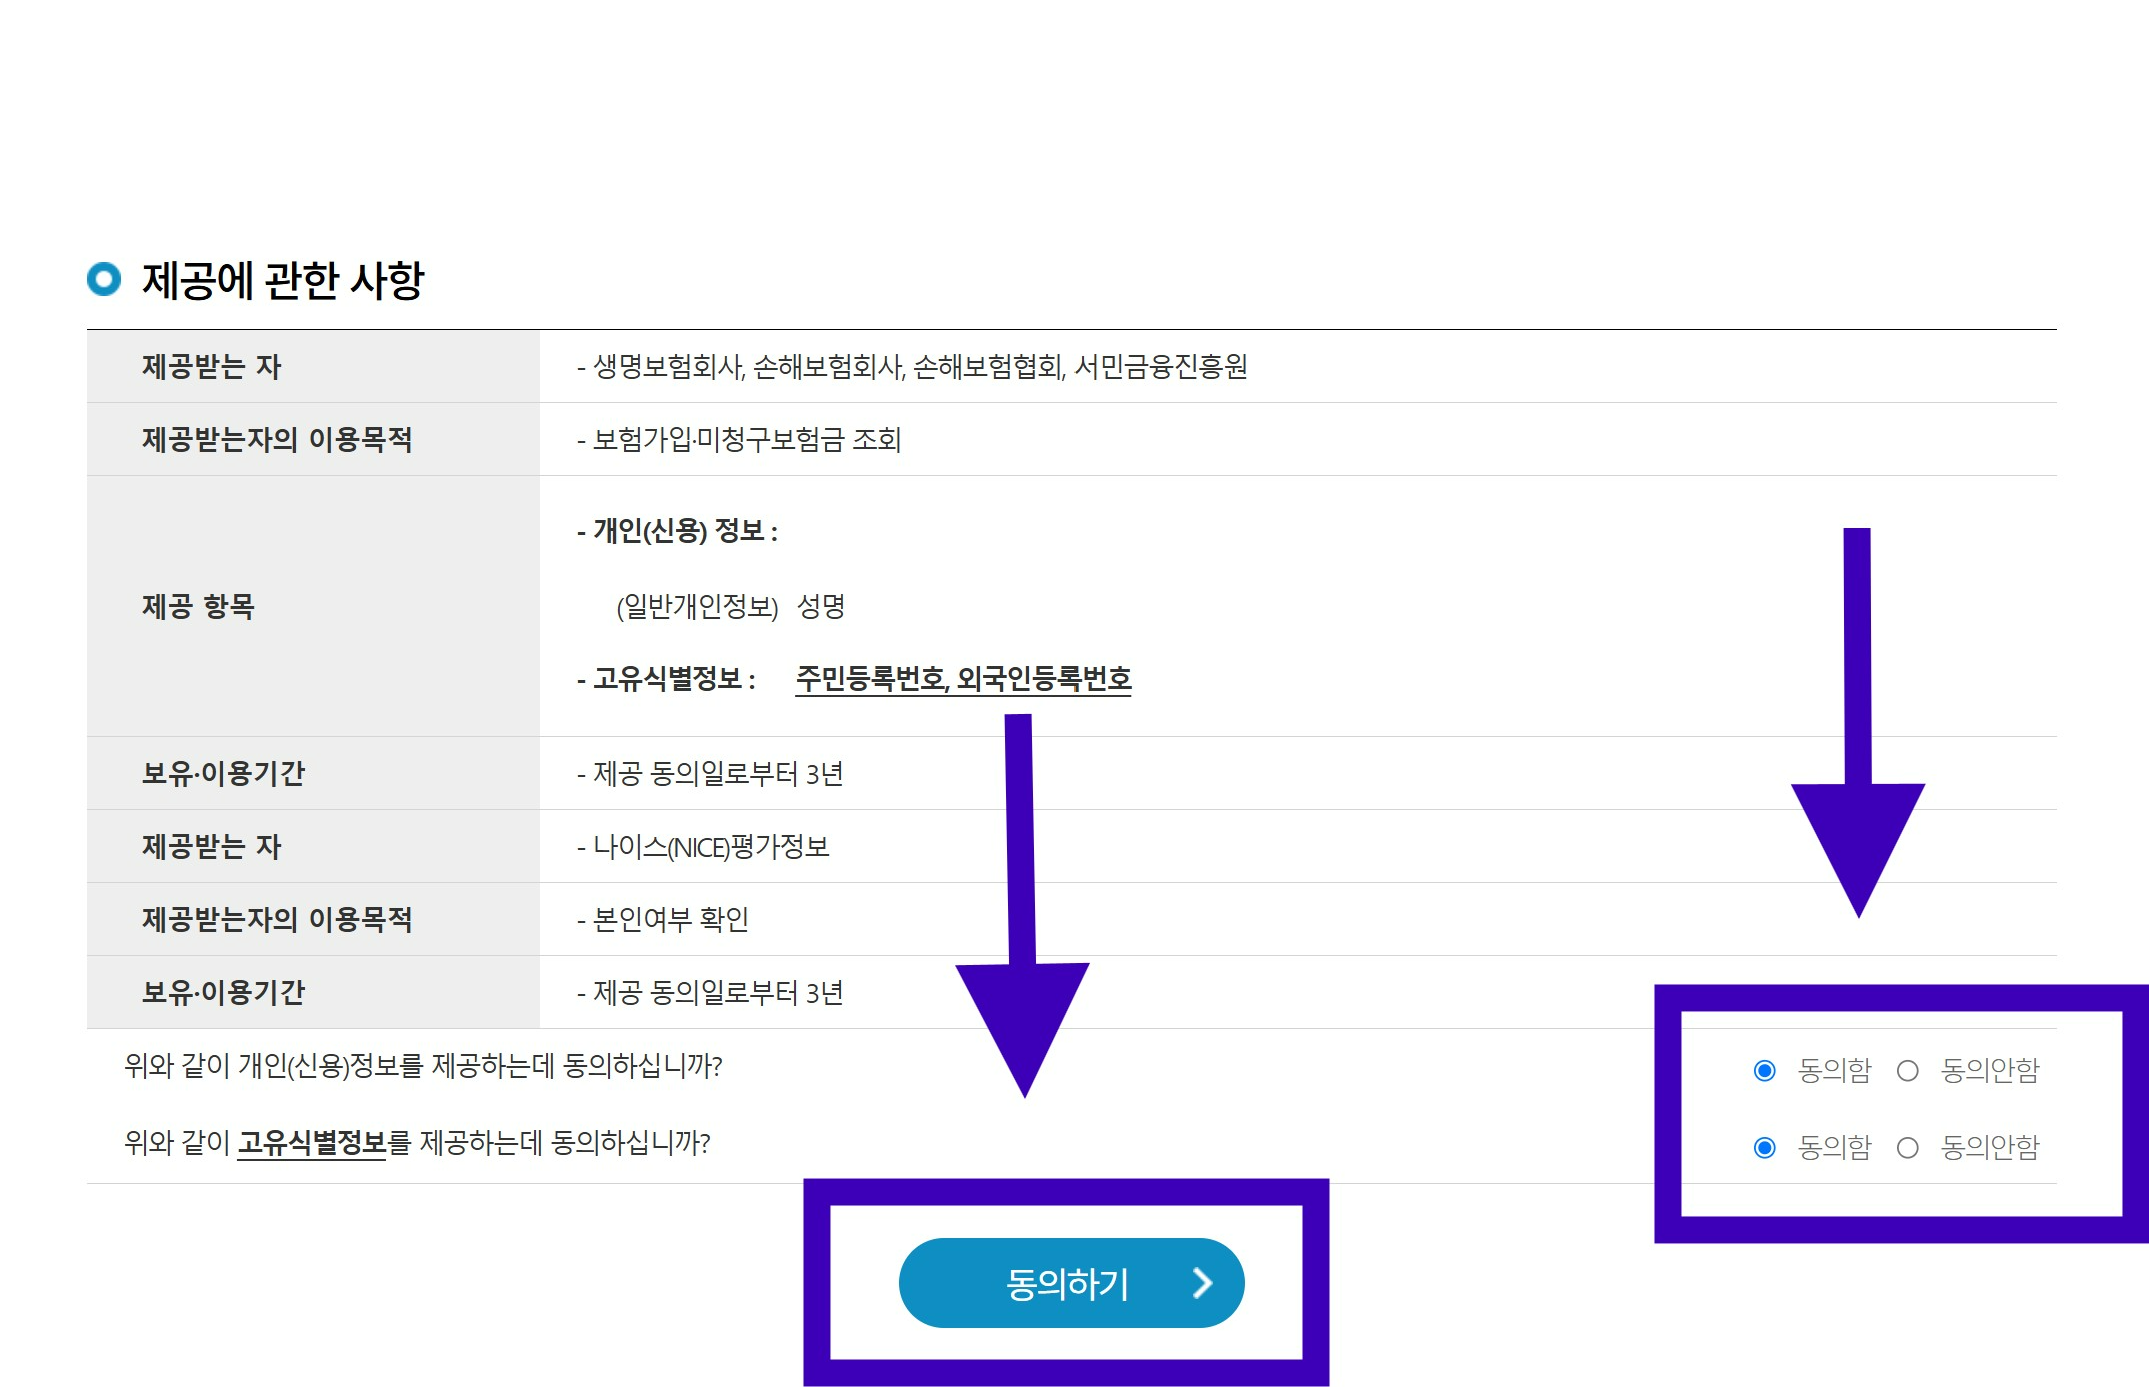Click the arrow chevron inside the 동의하기 button

(x=1203, y=1285)
